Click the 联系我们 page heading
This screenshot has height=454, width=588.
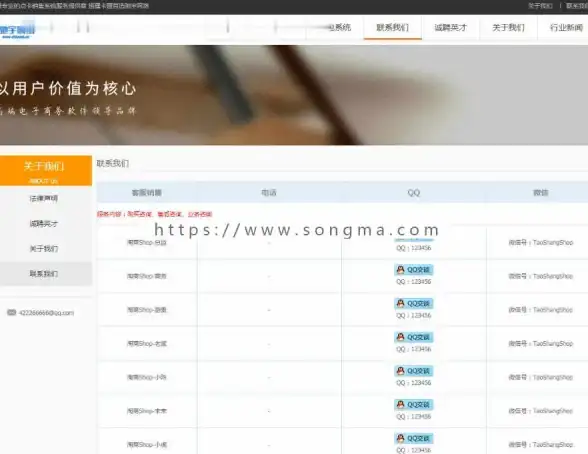pyautogui.click(x=112, y=163)
